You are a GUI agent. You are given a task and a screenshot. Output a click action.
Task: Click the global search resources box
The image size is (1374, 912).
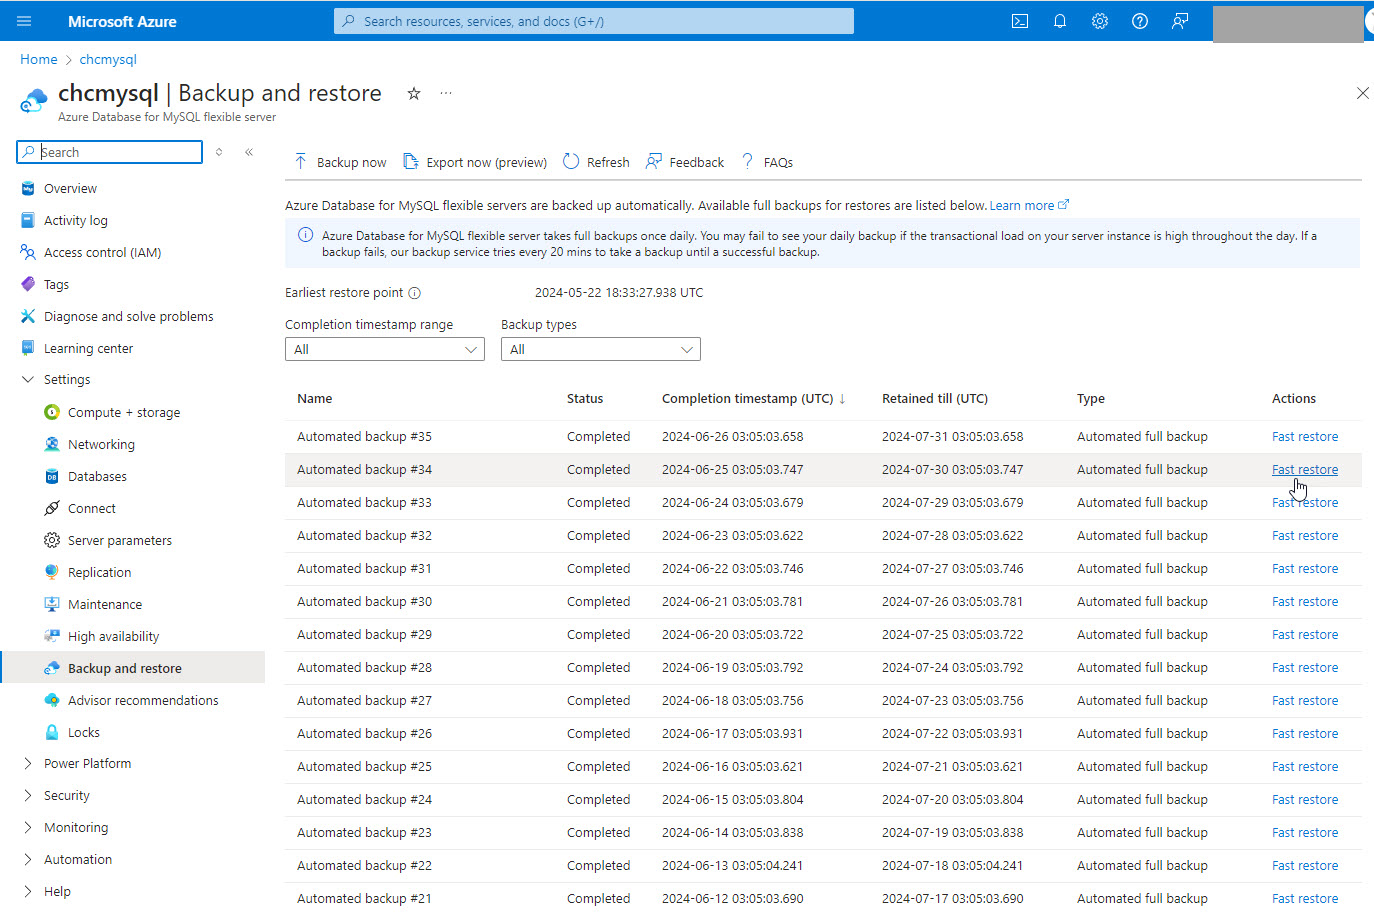coord(594,21)
